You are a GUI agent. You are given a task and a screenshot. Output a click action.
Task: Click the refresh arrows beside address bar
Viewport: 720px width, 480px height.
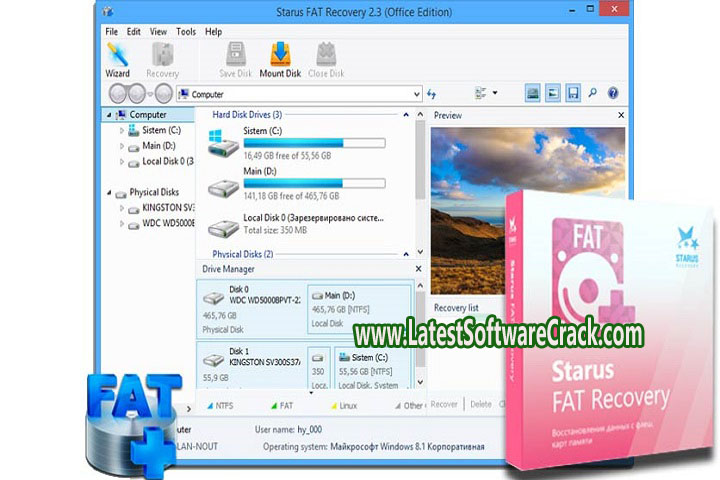point(432,94)
